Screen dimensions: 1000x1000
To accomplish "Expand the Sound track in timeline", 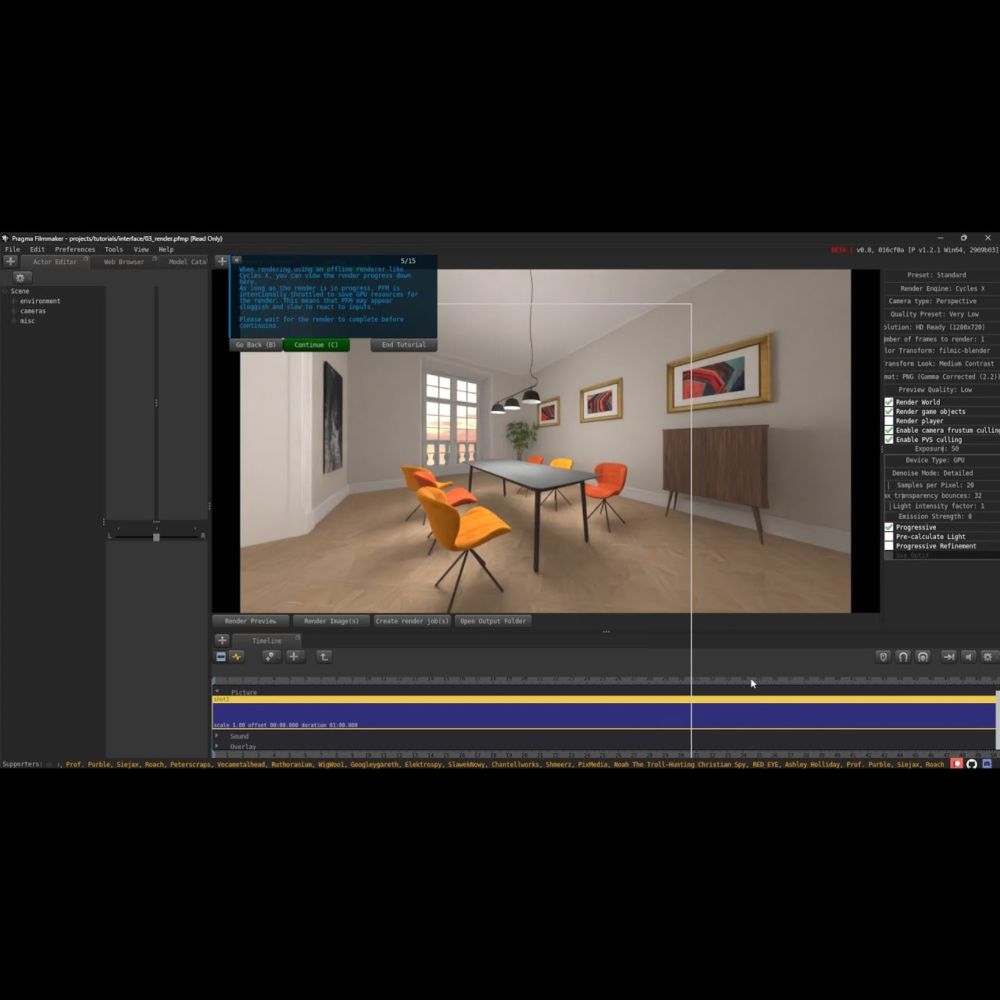I will click(x=217, y=736).
